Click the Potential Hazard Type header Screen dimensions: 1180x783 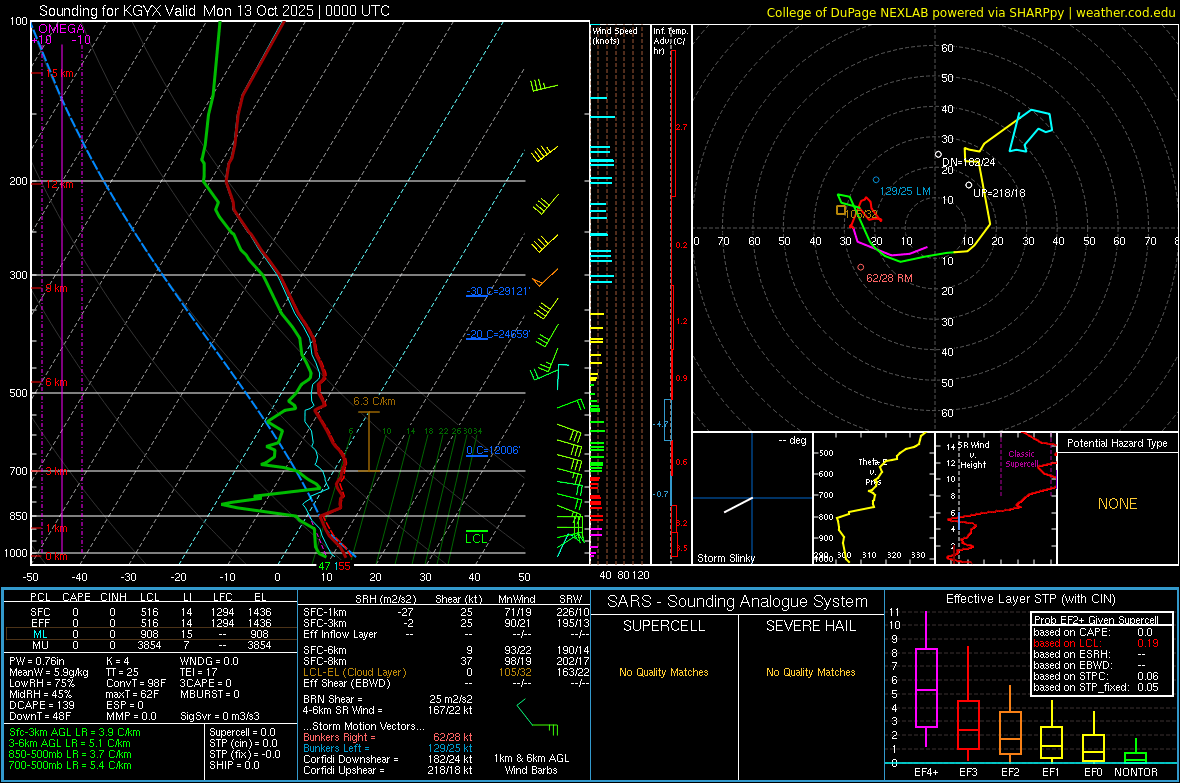tap(1117, 443)
